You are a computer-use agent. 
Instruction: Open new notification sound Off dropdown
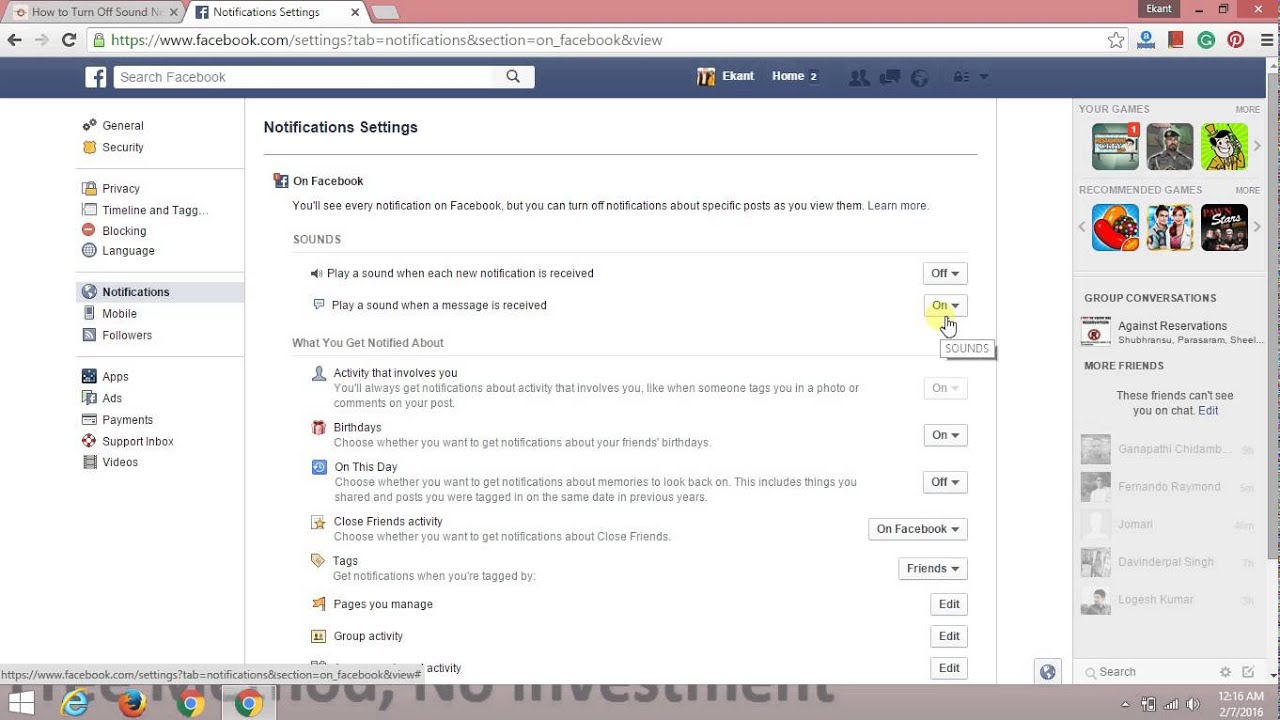tap(945, 273)
